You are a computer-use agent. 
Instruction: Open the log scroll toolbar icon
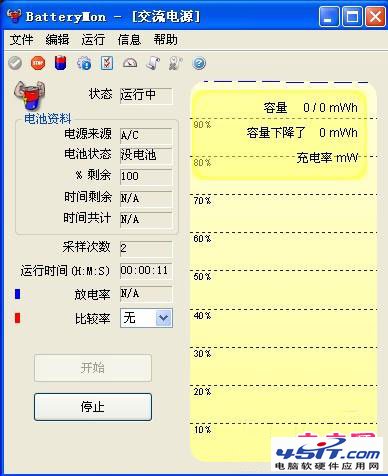click(x=153, y=63)
